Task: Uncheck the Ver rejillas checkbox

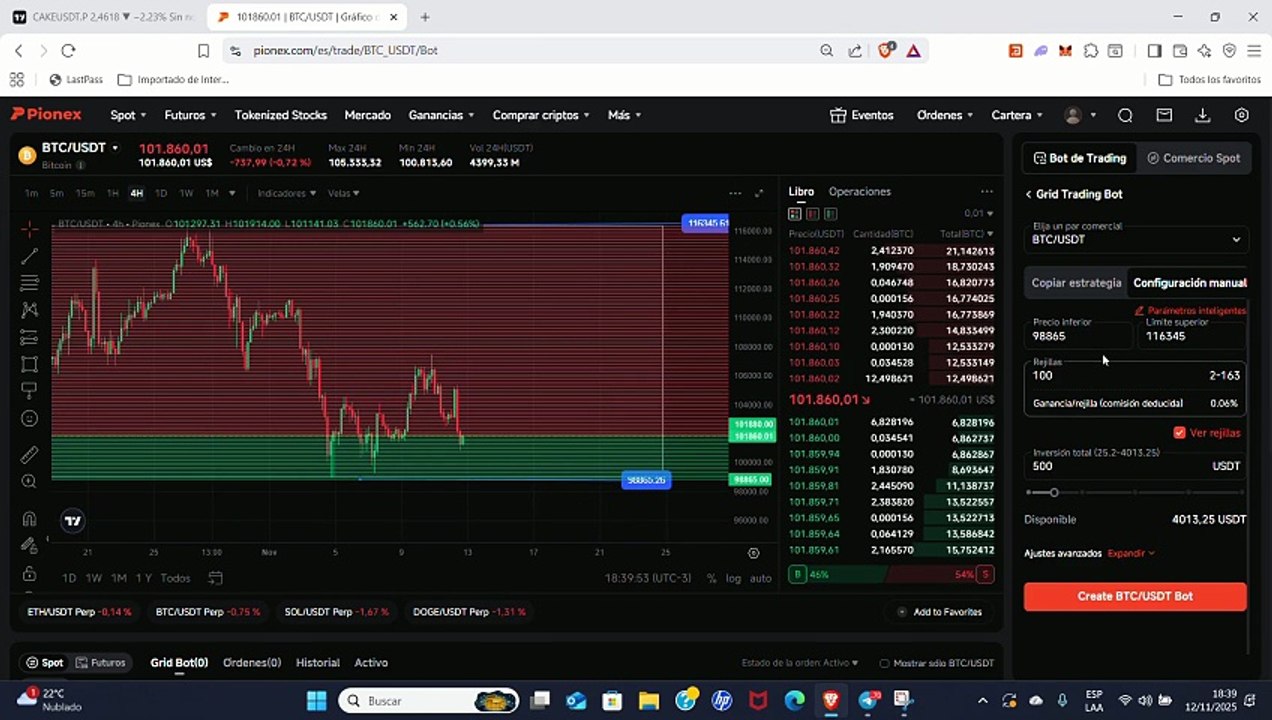Action: 1179,433
